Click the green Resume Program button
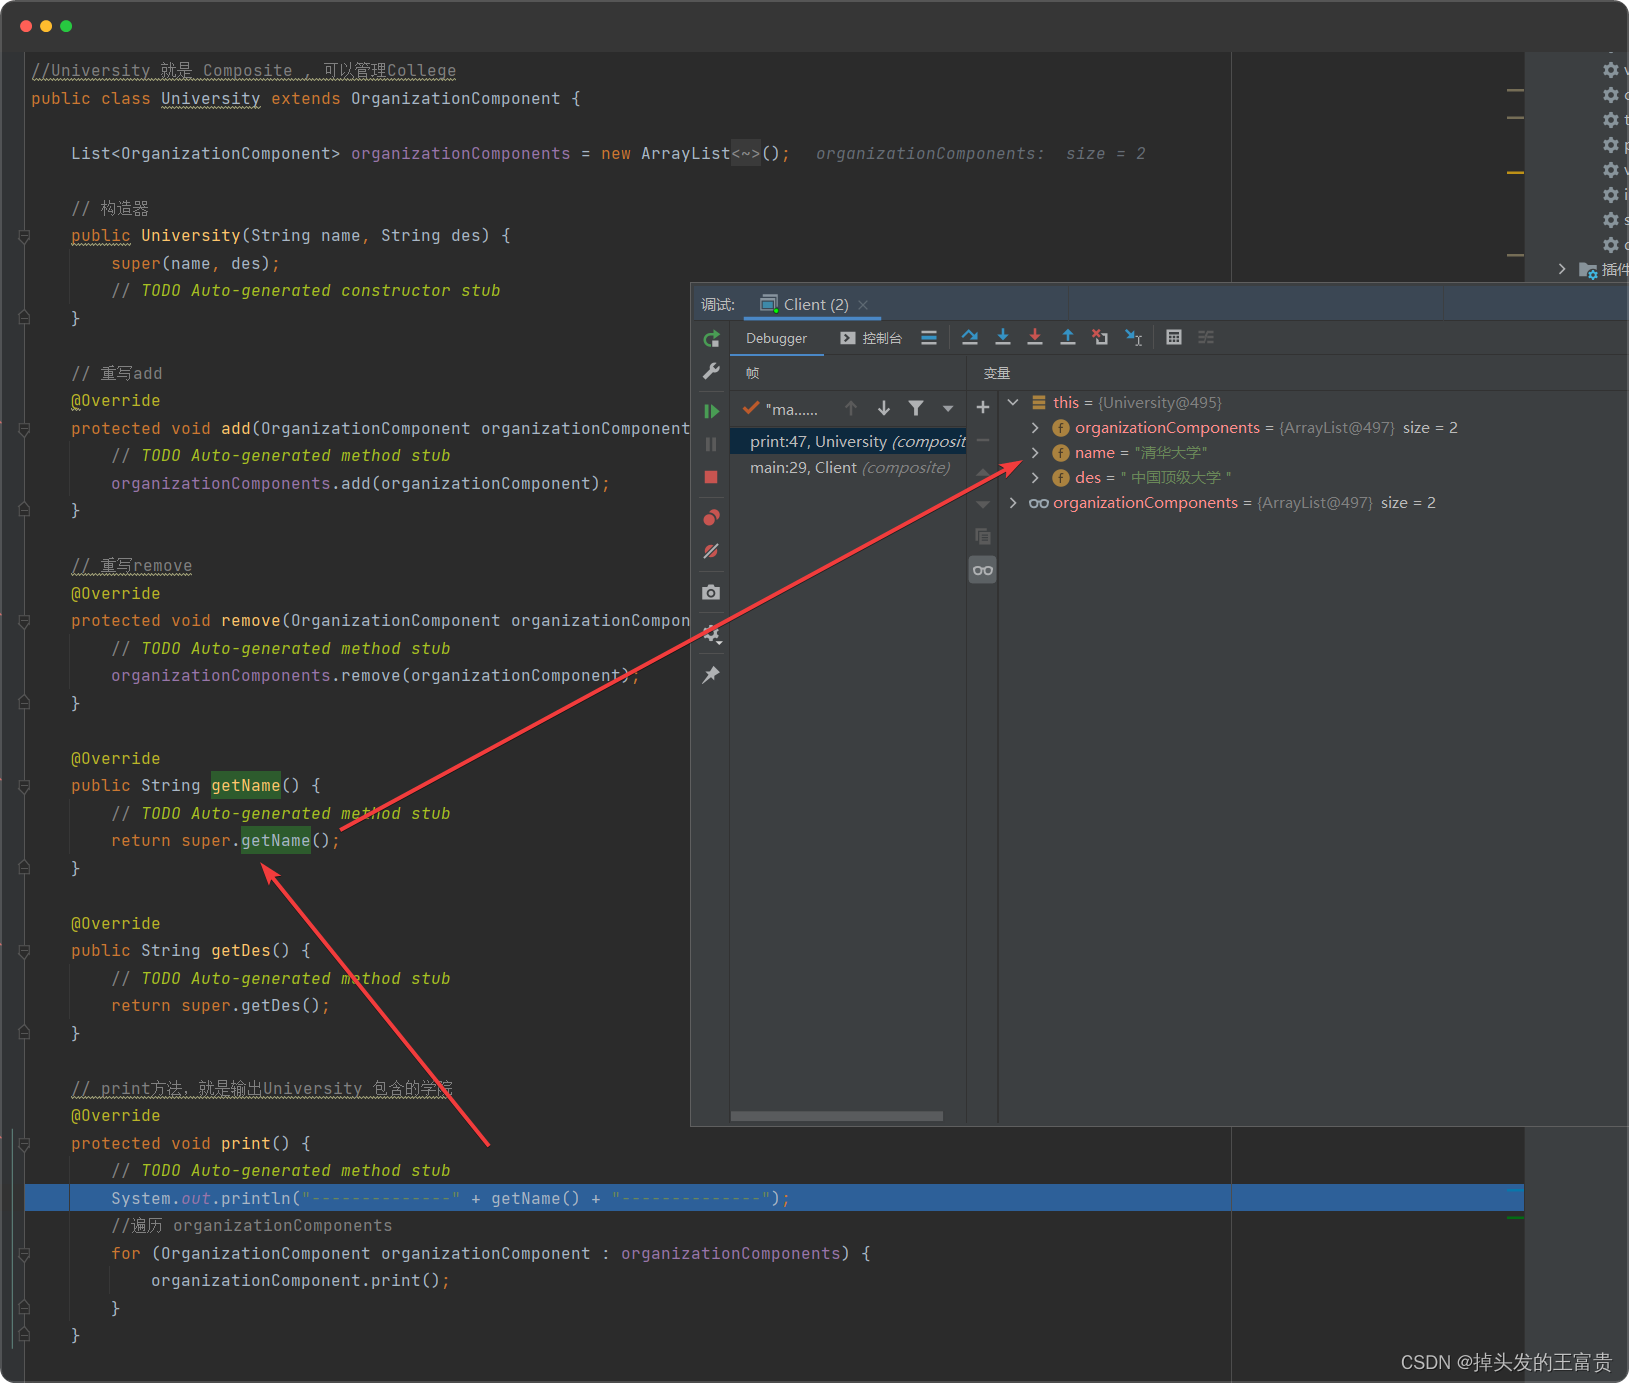The height and width of the screenshot is (1383, 1629). click(711, 411)
